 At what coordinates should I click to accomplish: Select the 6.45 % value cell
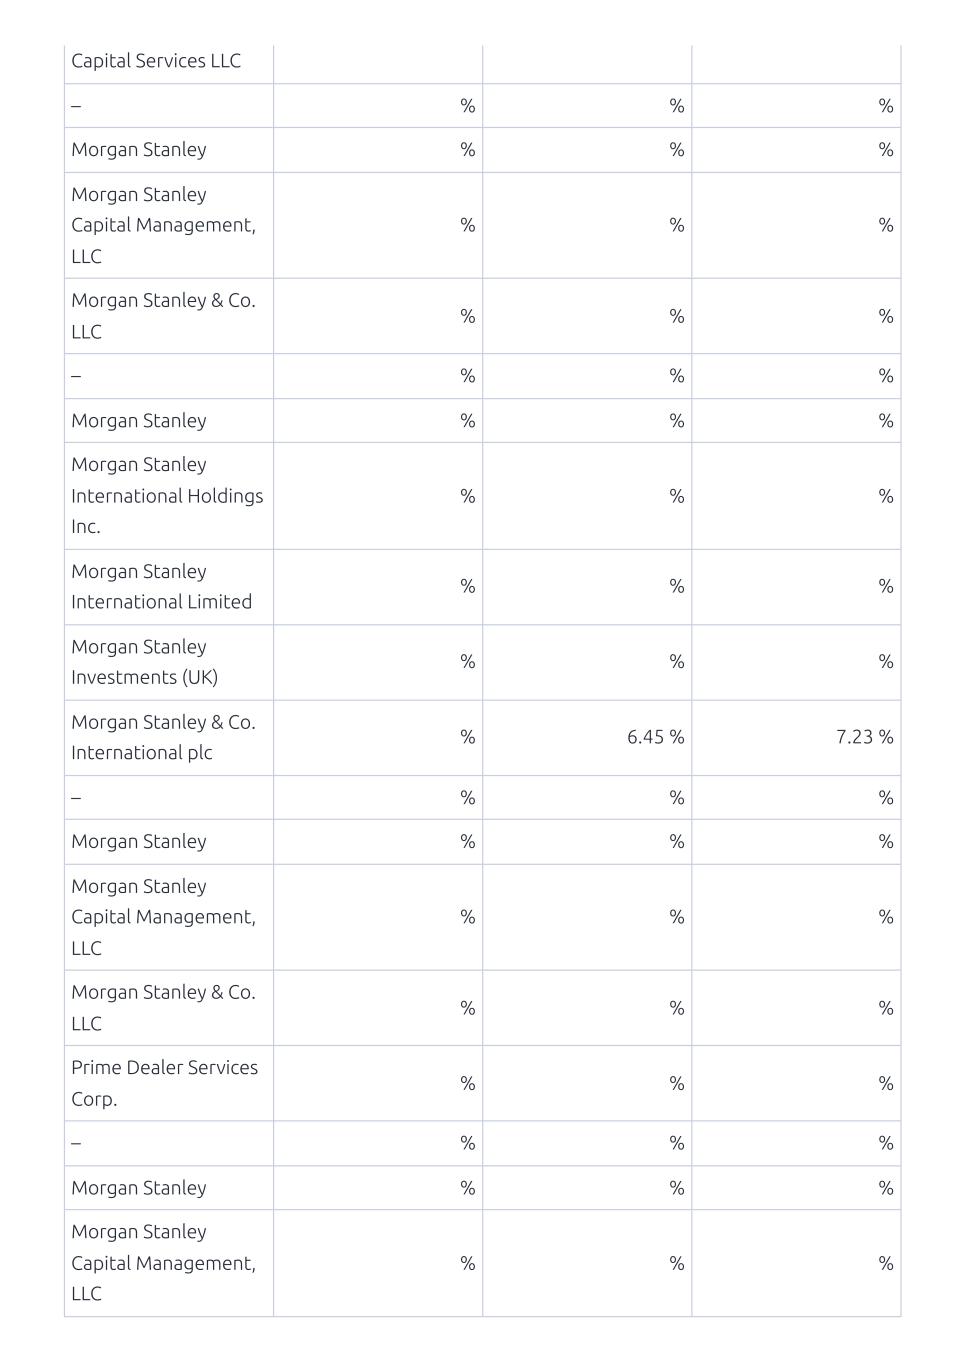click(x=587, y=737)
